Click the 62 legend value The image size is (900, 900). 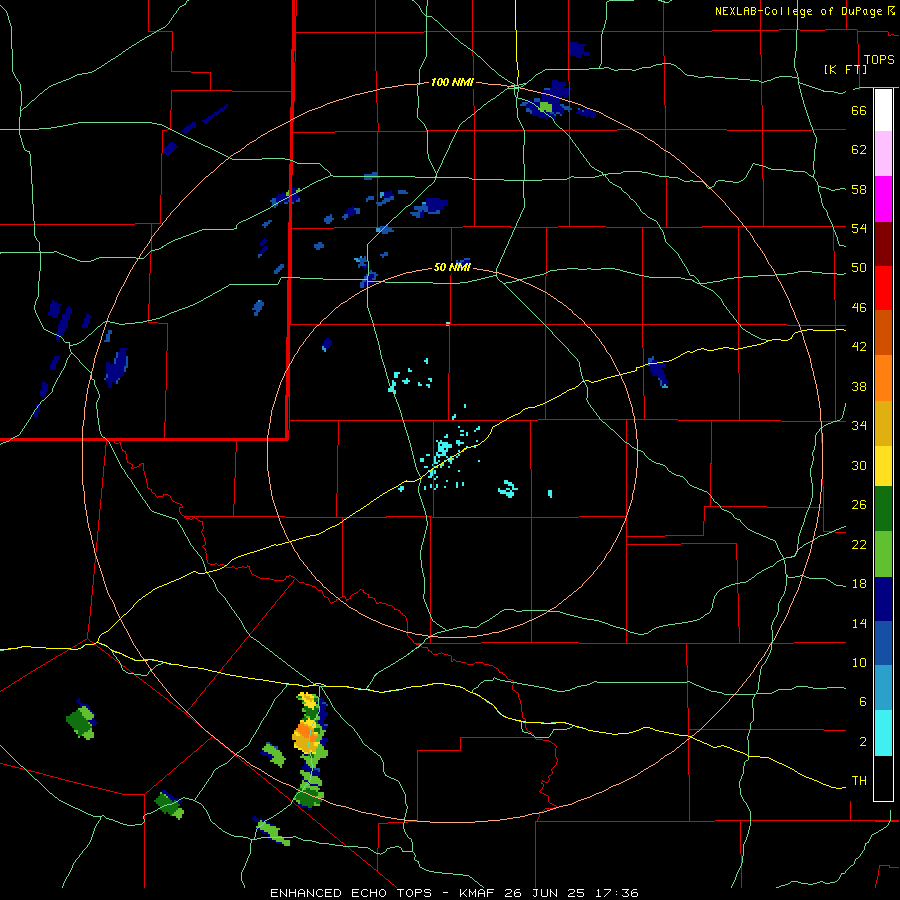click(x=859, y=150)
